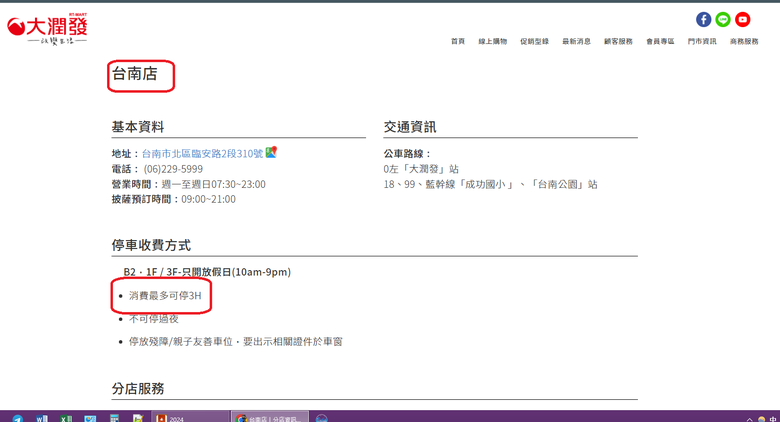Open the 線上購物 menu item
Image resolution: width=780 pixels, height=422 pixels.
pos(492,41)
